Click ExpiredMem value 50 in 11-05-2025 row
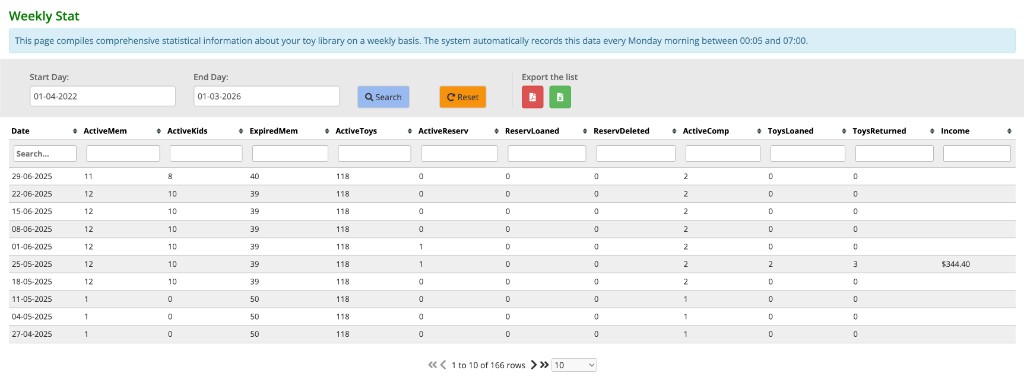The height and width of the screenshot is (389, 1024). (254, 300)
